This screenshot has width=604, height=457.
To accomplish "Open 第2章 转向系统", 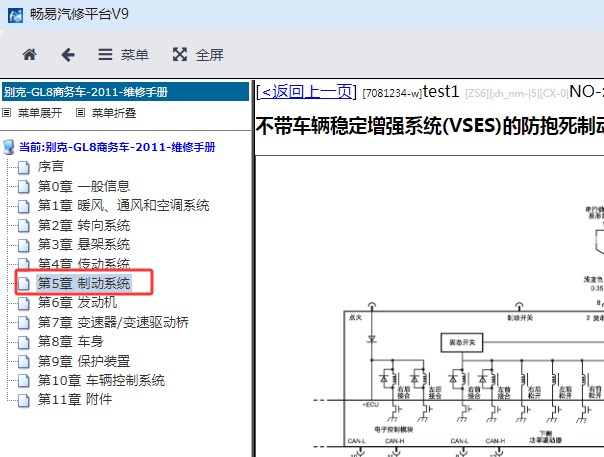I will tap(84, 225).
